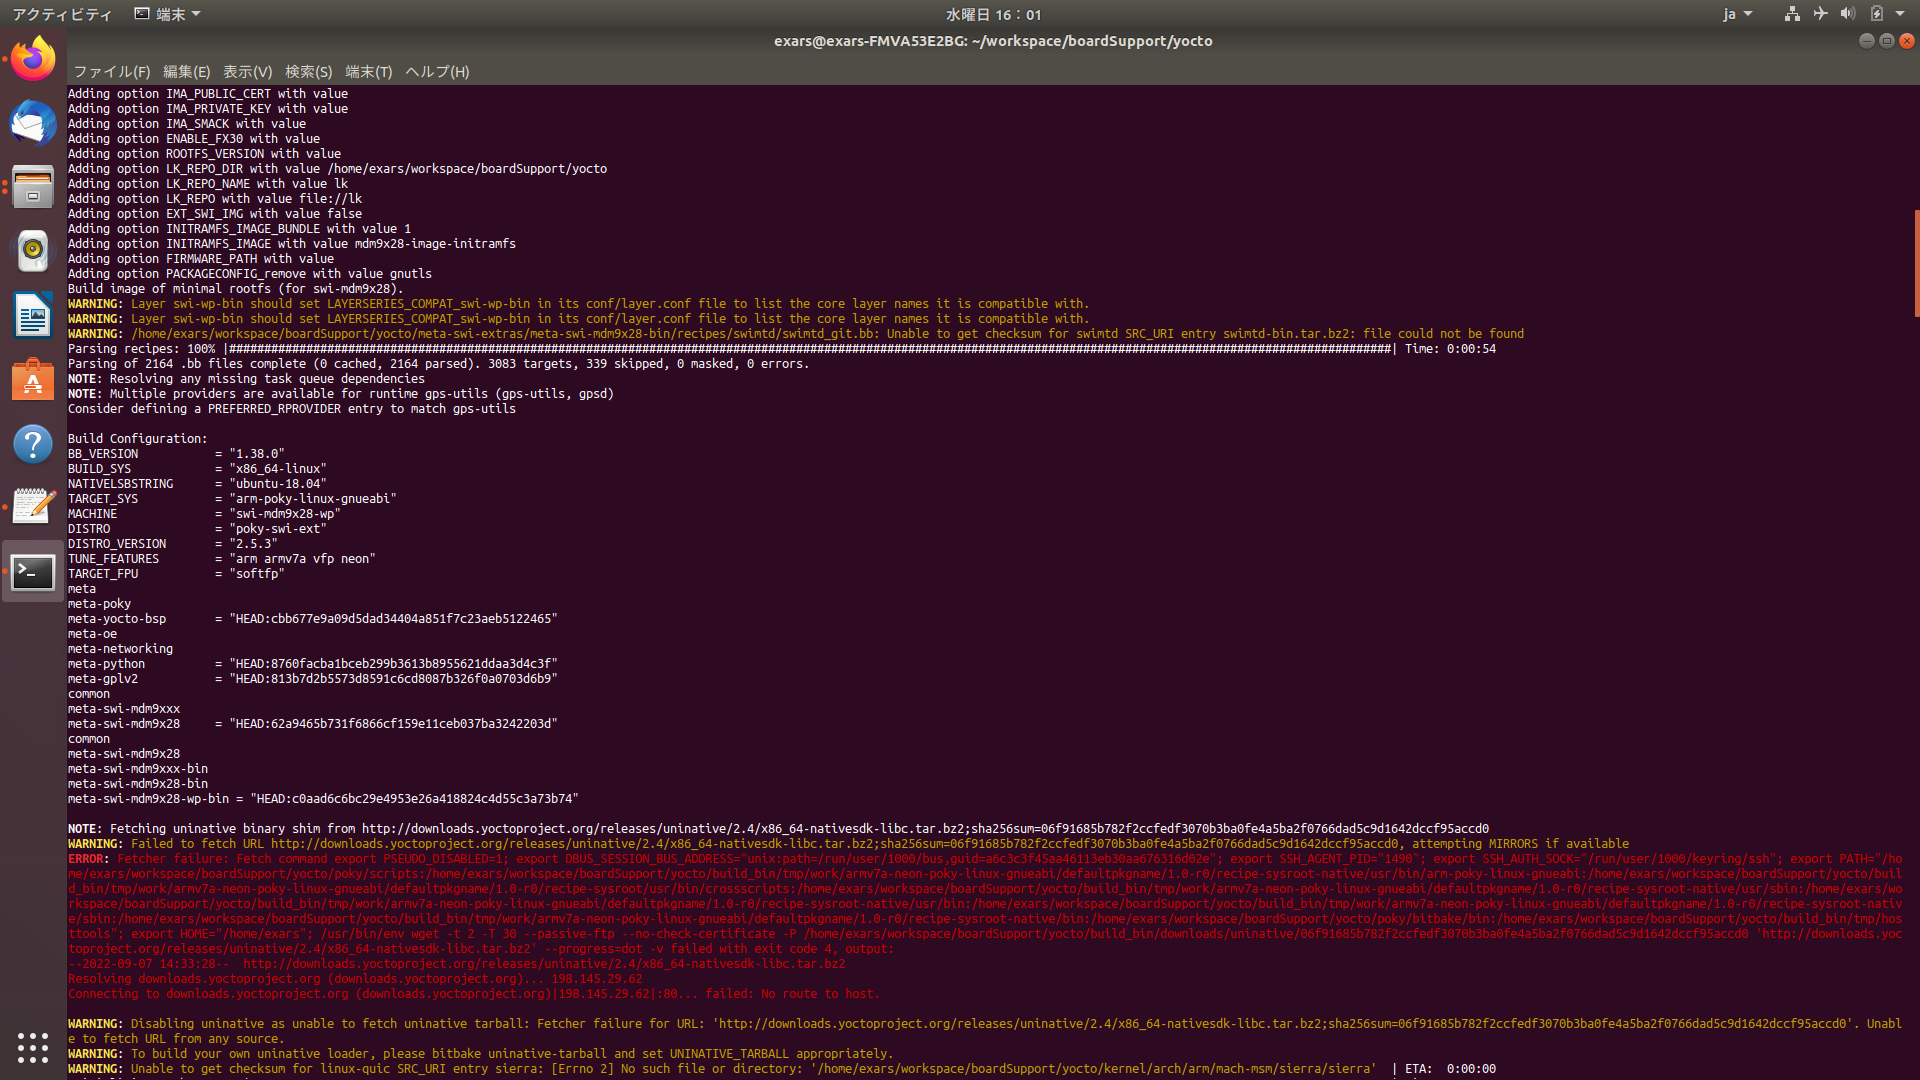1920x1080 pixels.
Task: Open the 編集(E) menu
Action: [x=186, y=72]
